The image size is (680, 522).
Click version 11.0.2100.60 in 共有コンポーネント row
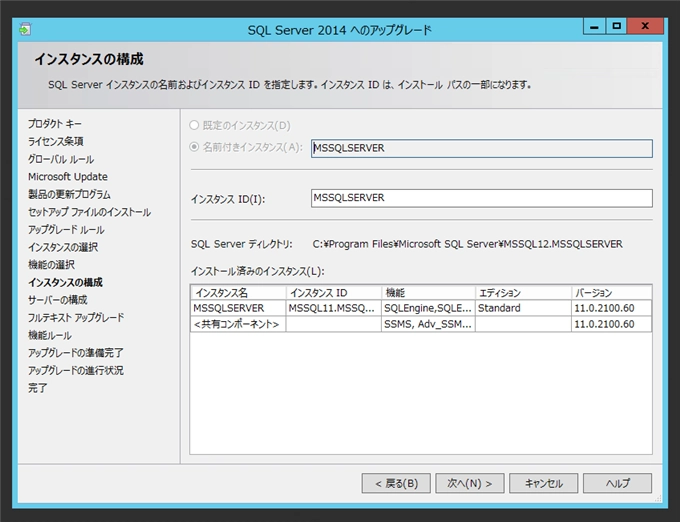pos(611,324)
